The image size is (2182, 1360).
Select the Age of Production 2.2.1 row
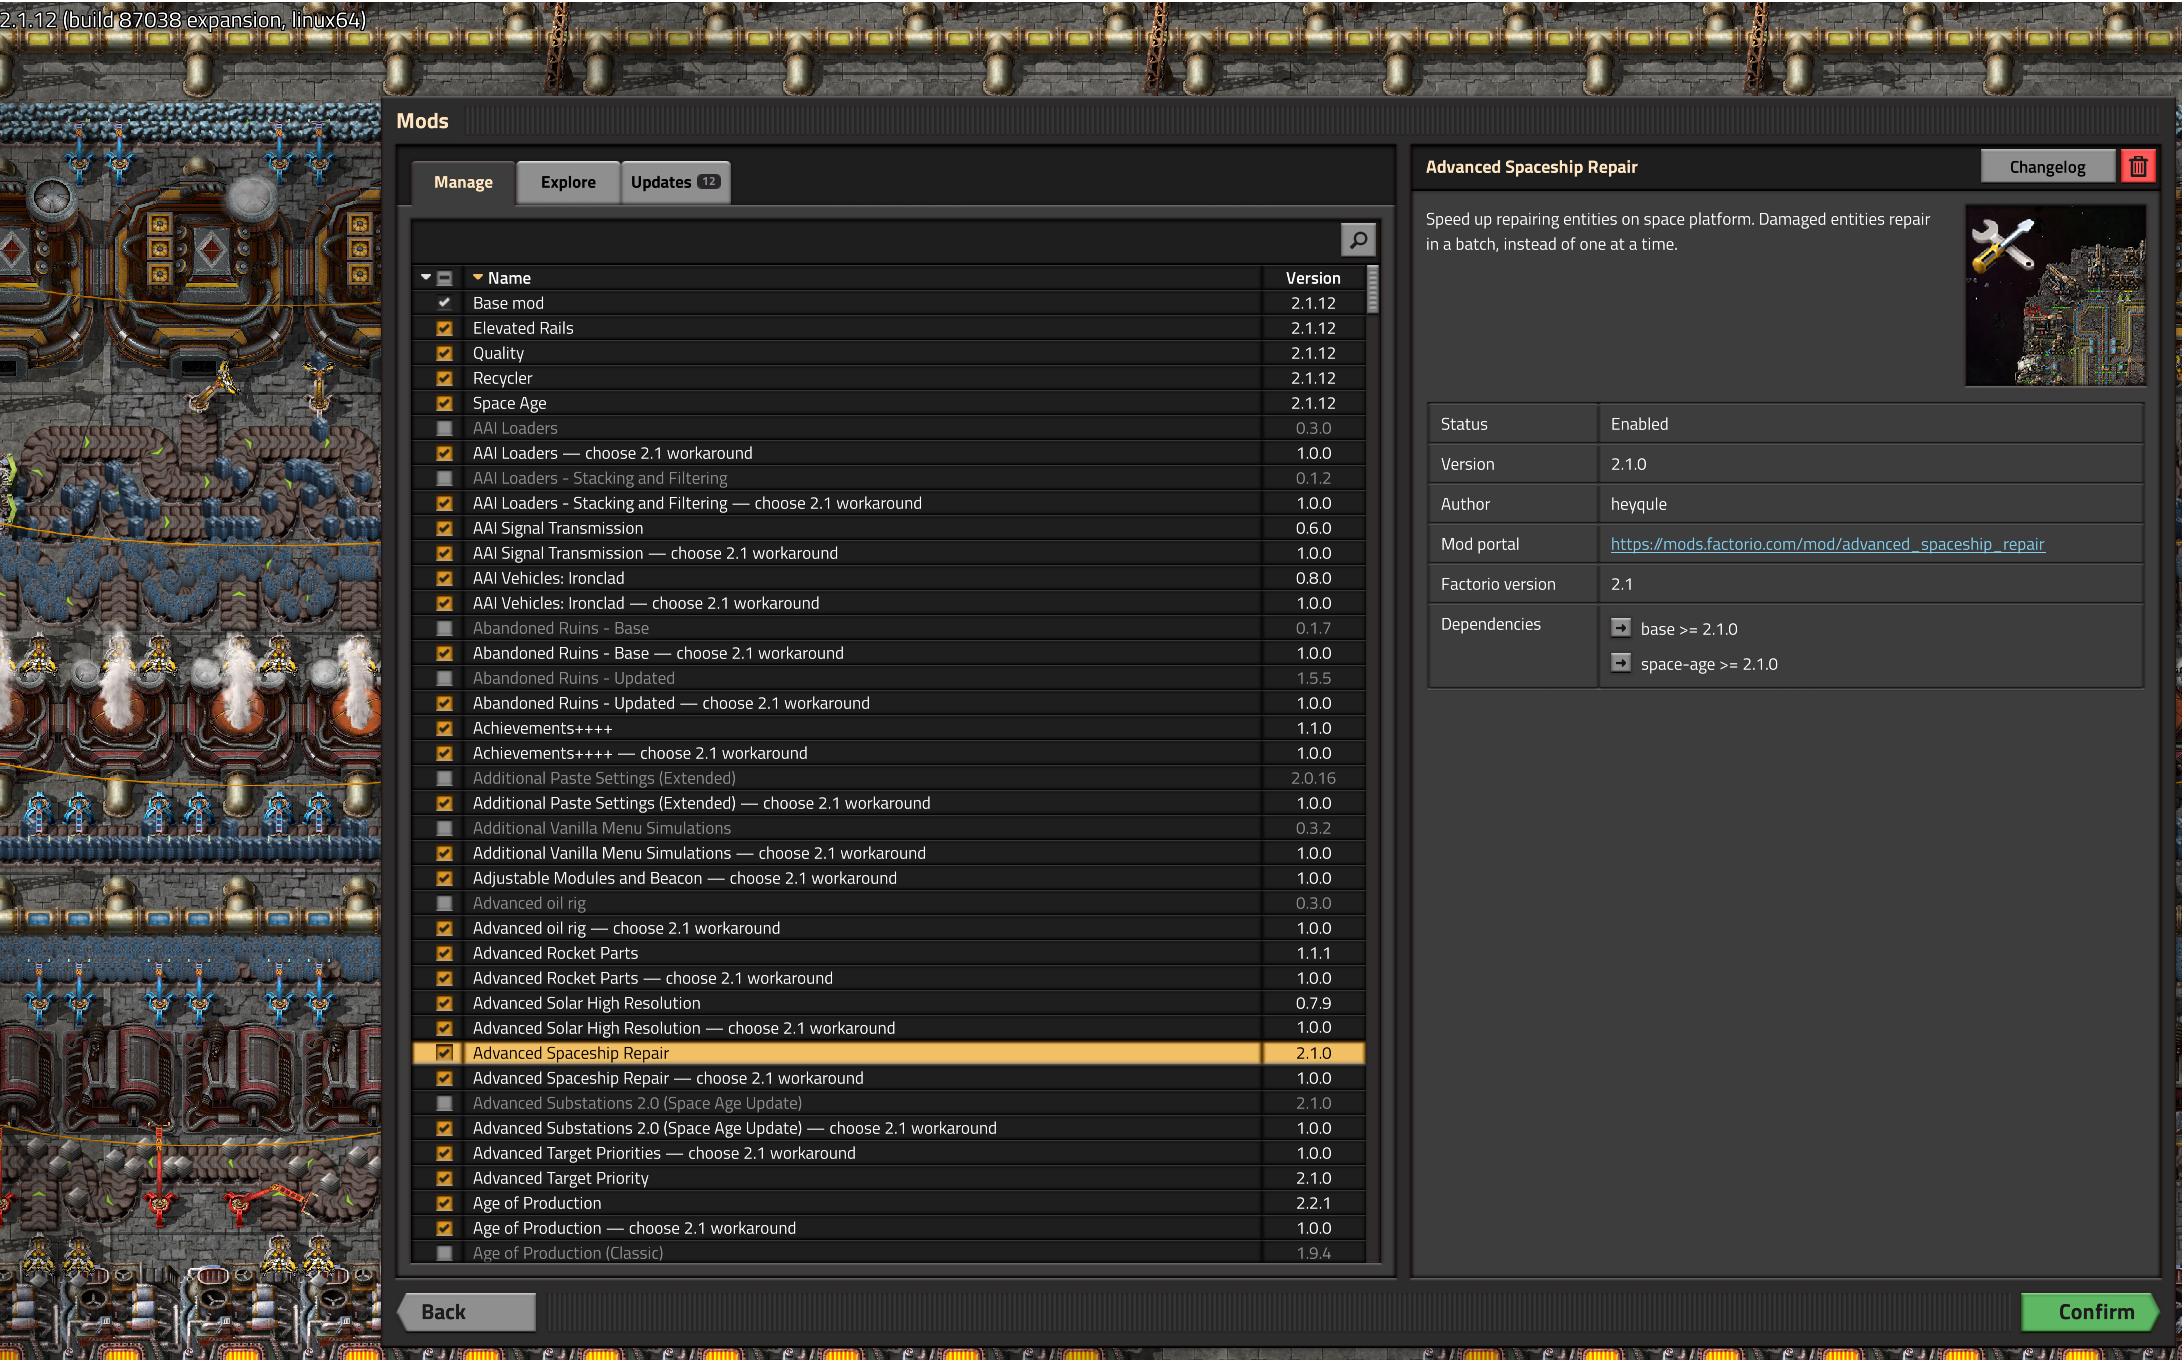click(888, 1203)
